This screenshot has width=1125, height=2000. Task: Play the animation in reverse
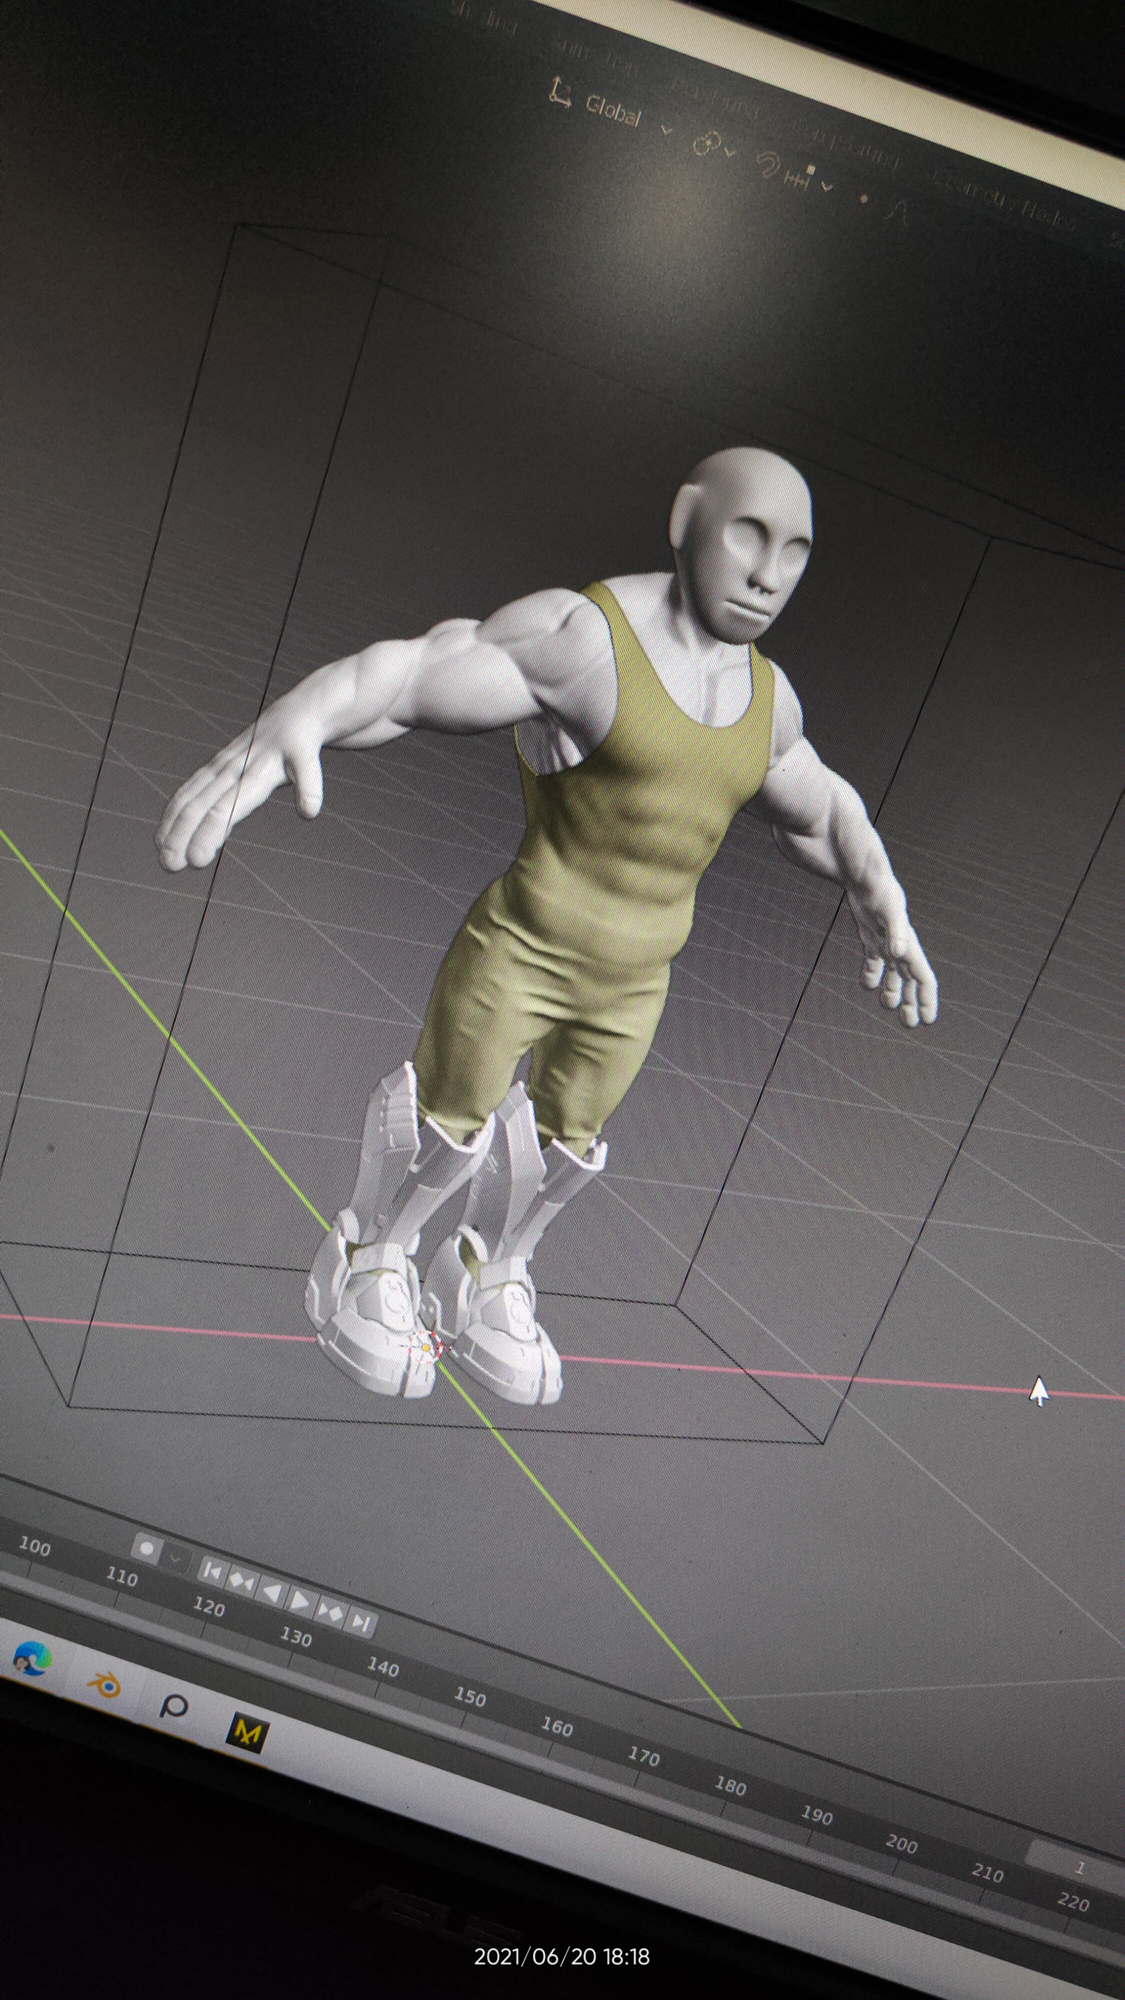click(272, 1591)
